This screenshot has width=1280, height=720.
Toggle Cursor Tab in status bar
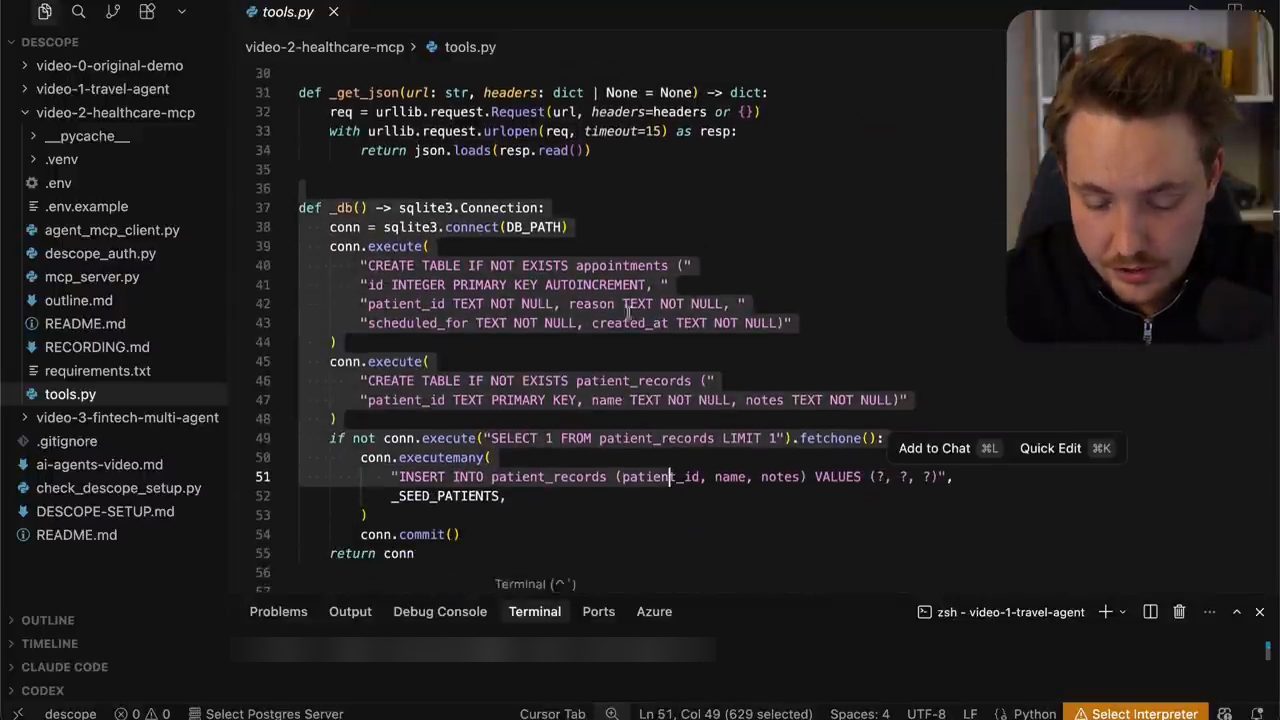pyautogui.click(x=552, y=713)
